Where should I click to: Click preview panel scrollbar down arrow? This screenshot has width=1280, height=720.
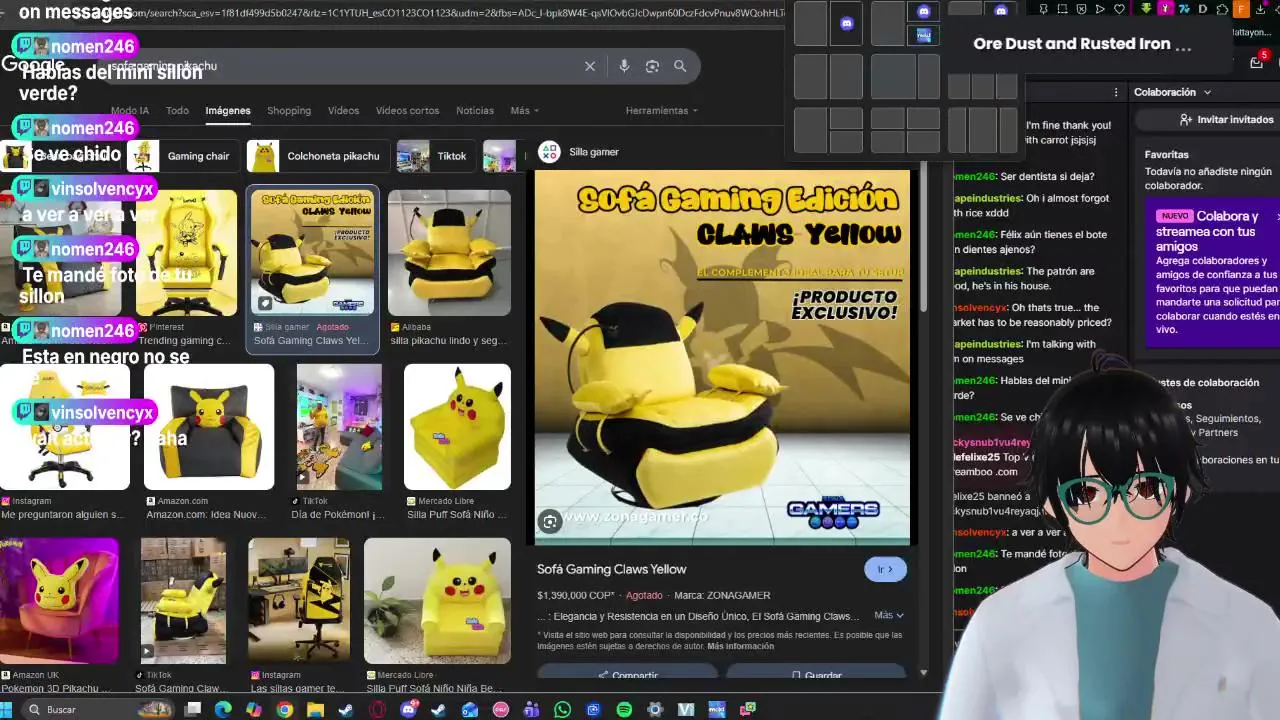(923, 673)
